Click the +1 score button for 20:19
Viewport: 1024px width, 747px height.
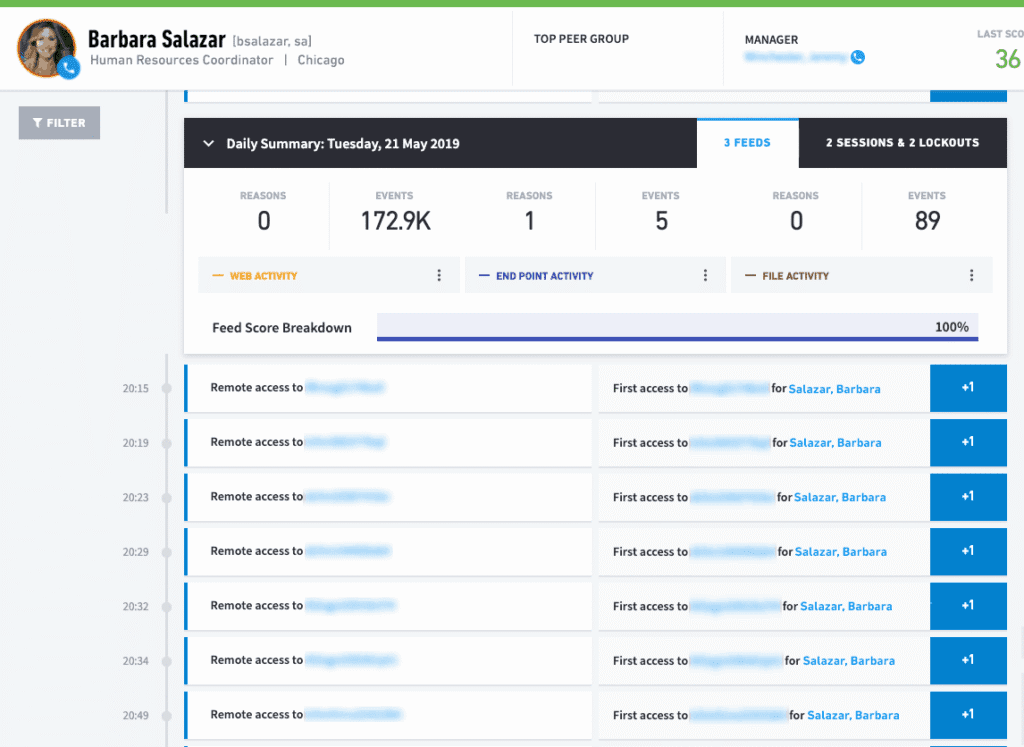pyautogui.click(x=968, y=442)
